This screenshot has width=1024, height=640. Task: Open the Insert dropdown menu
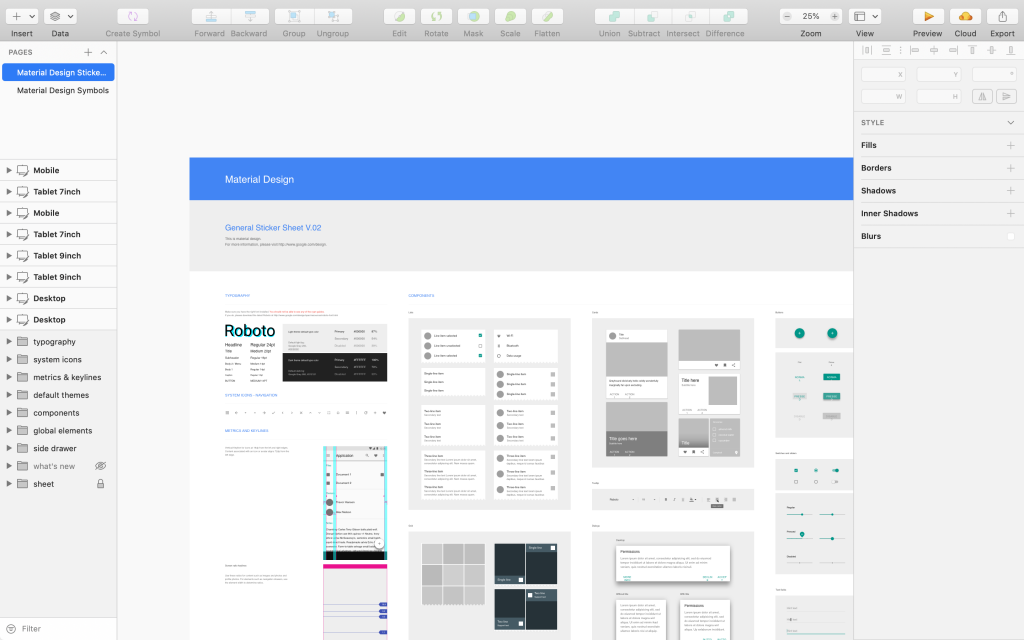click(x=22, y=16)
